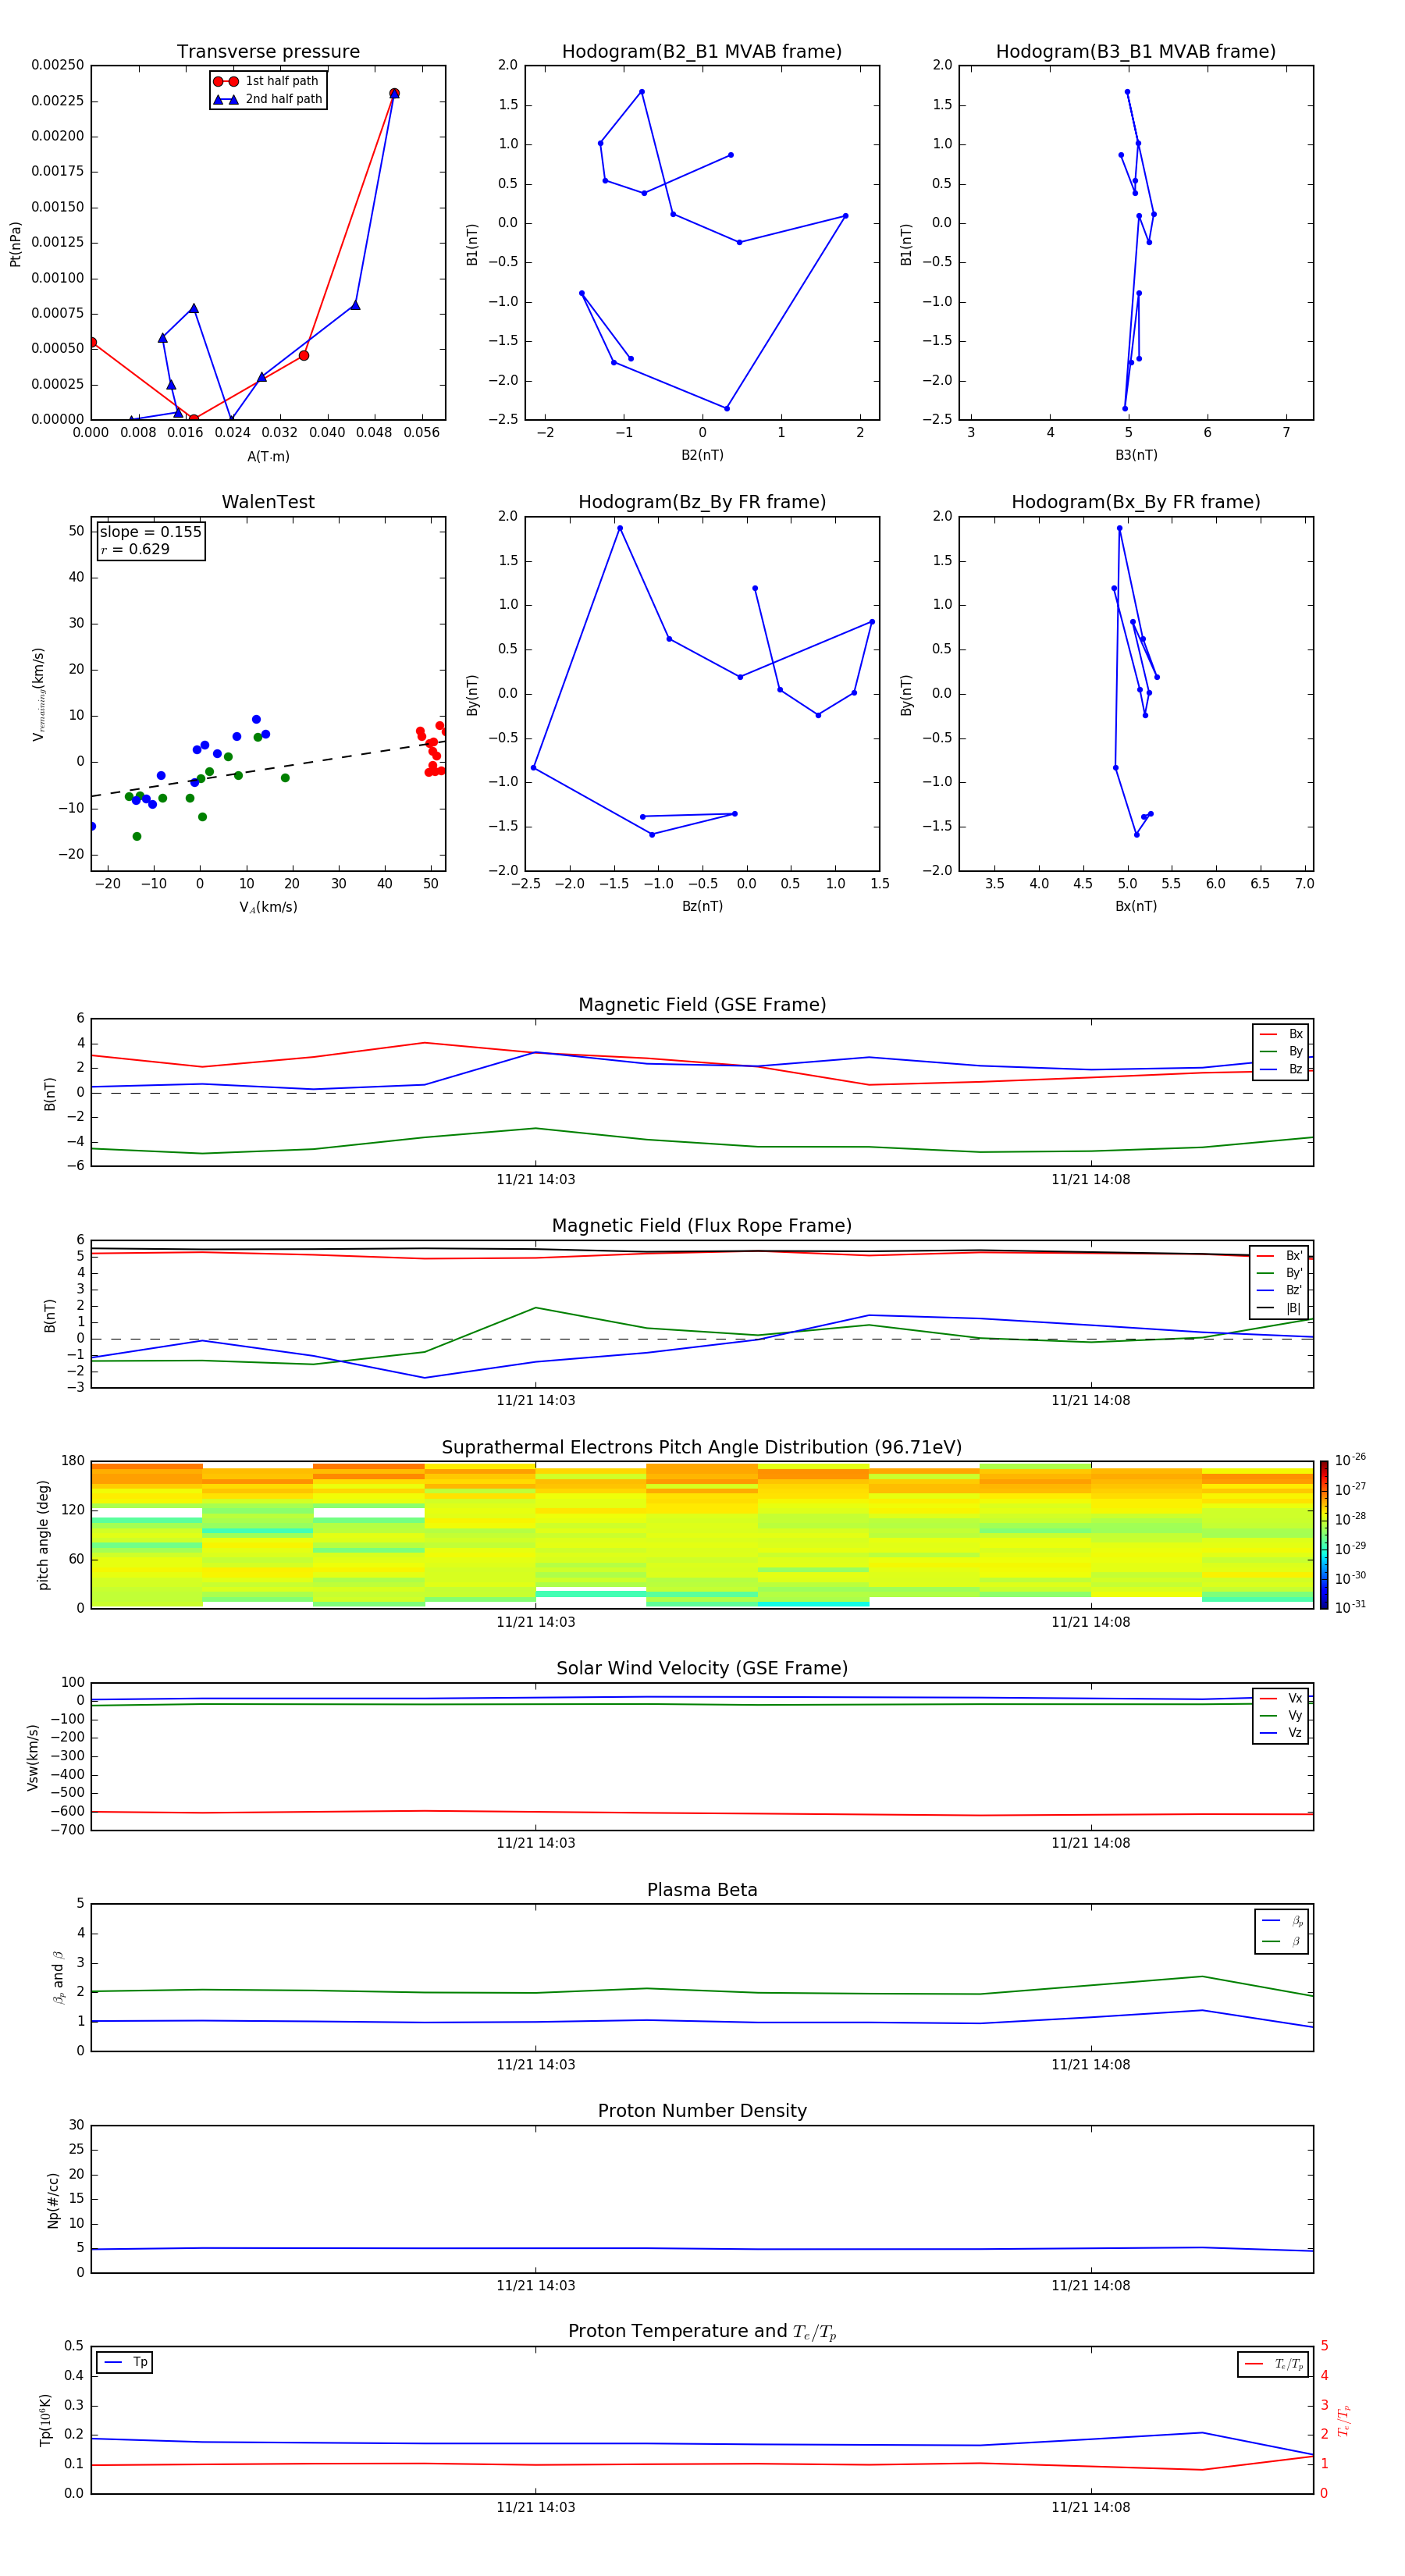Click 'Magnetic Field (Flux Rope Frame)' title

pyautogui.click(x=702, y=1226)
